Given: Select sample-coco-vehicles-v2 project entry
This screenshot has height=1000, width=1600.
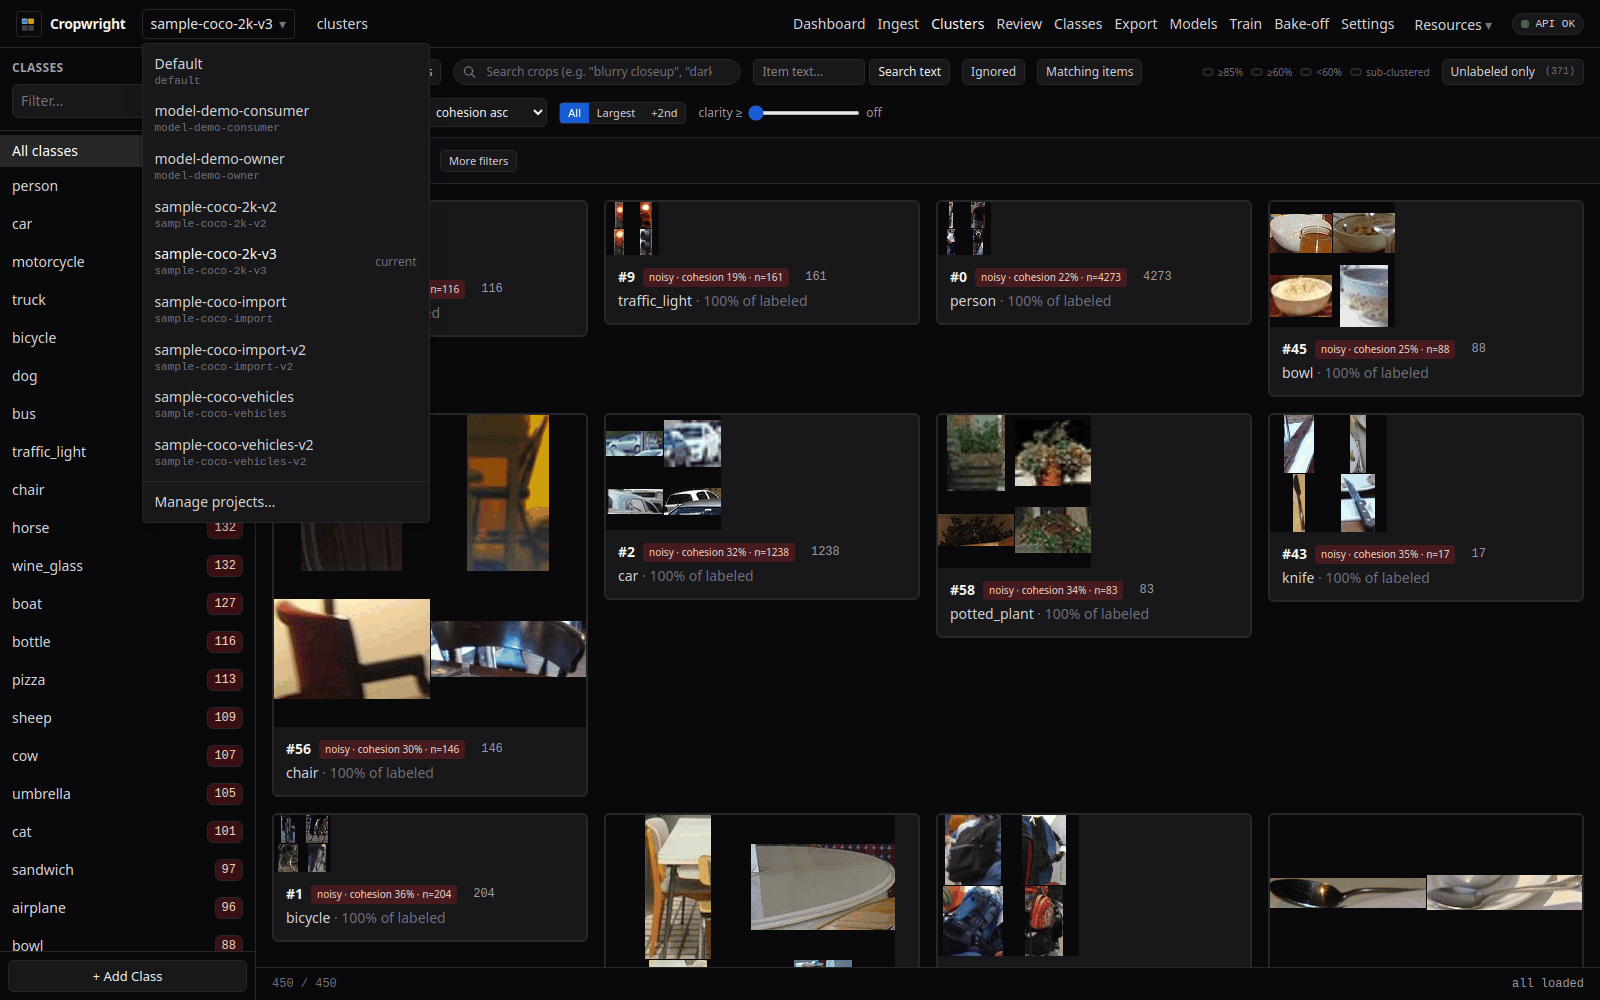Looking at the screenshot, I should [x=286, y=452].
